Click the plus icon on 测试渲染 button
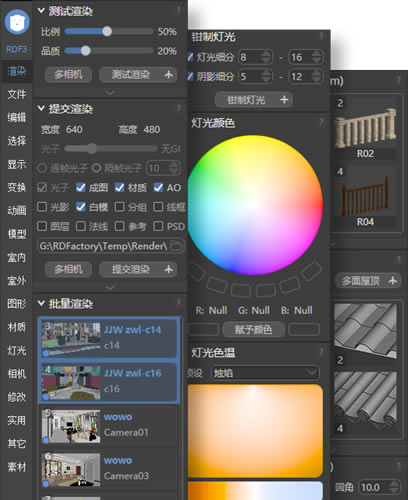 coord(168,74)
